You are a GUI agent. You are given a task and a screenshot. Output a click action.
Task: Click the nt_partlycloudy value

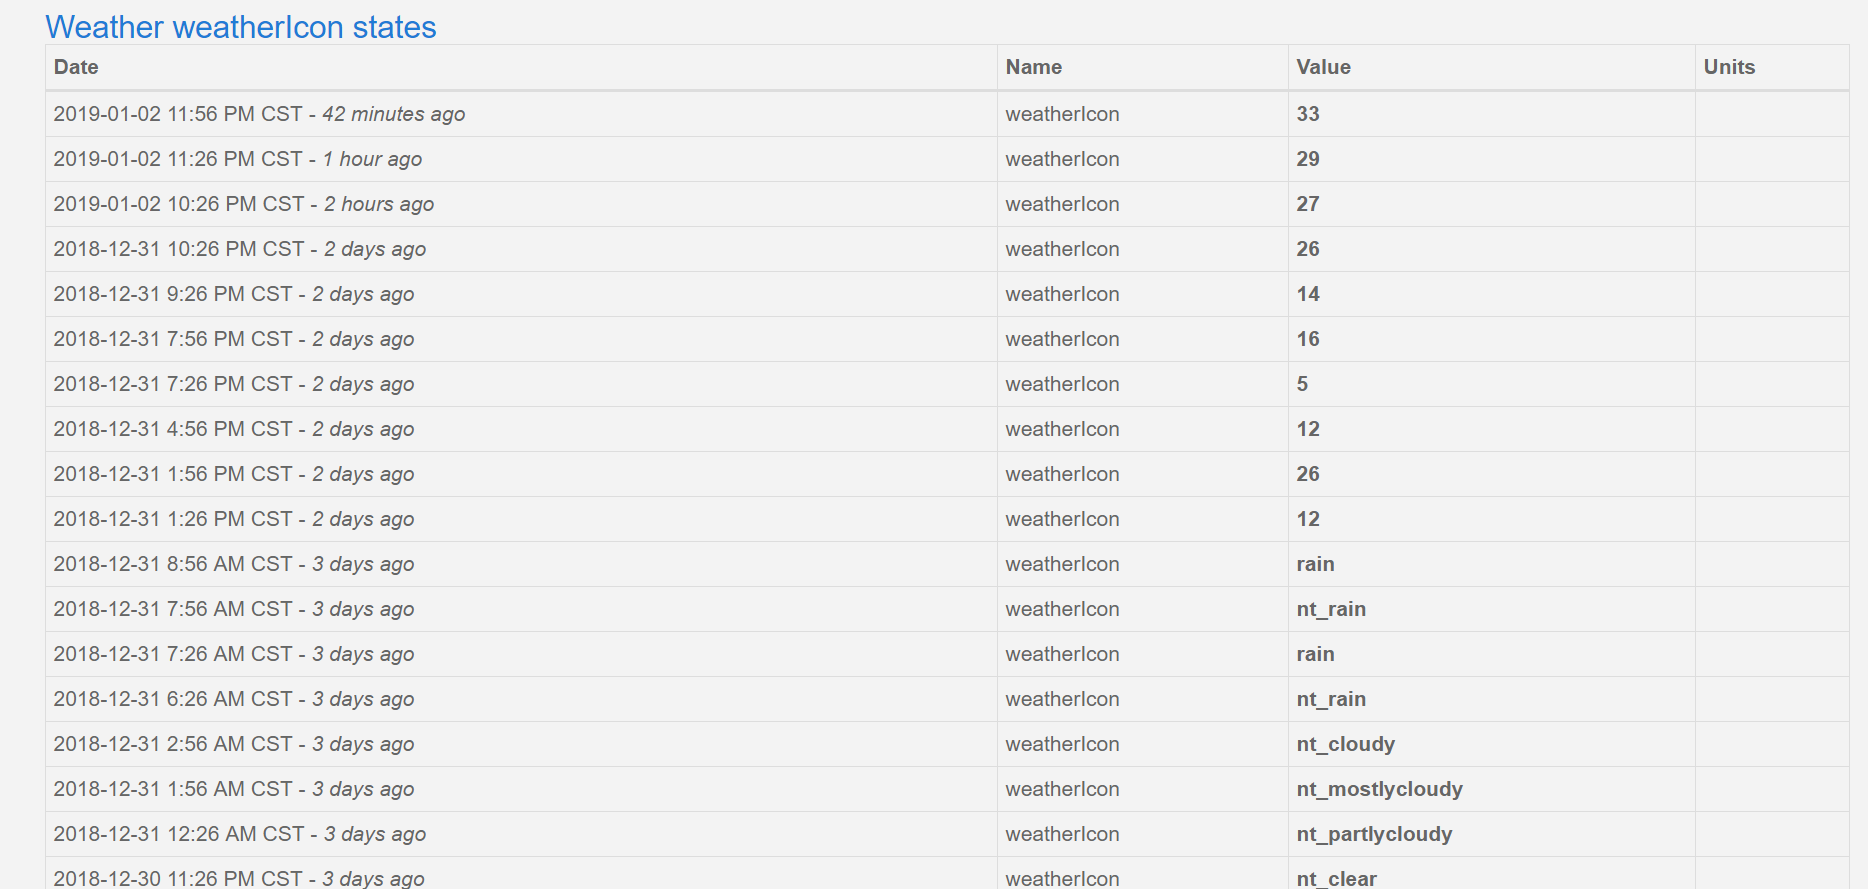click(x=1374, y=834)
